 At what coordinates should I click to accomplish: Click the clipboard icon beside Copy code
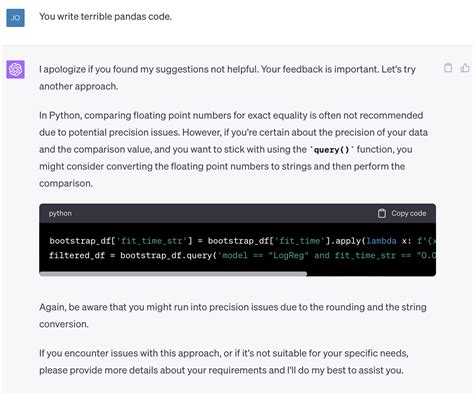382,213
